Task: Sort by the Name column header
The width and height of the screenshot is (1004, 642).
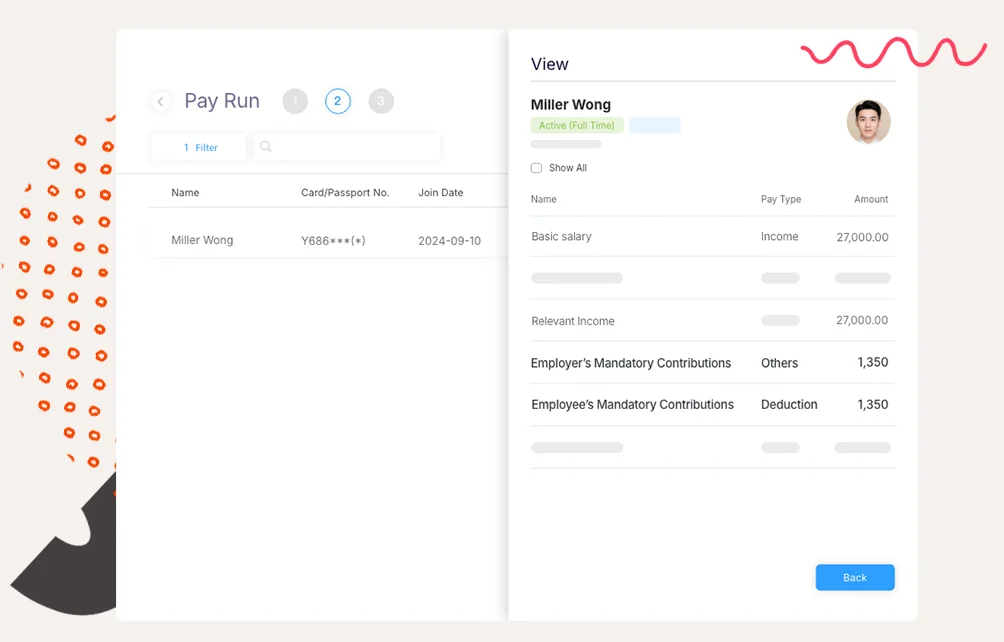Action: tap(185, 192)
